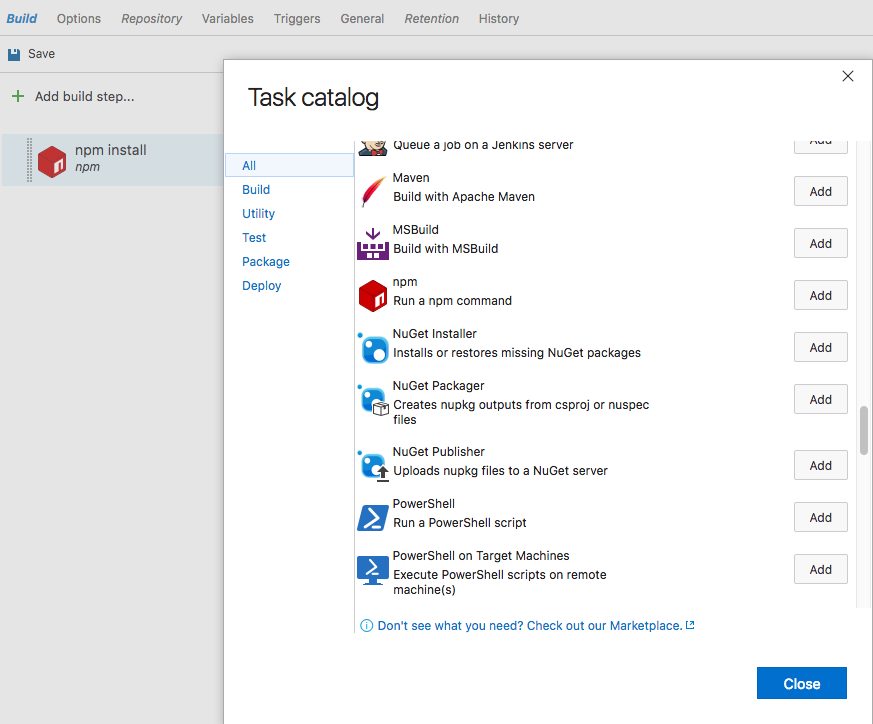Click the 'NuGet Packager' task title

[438, 385]
